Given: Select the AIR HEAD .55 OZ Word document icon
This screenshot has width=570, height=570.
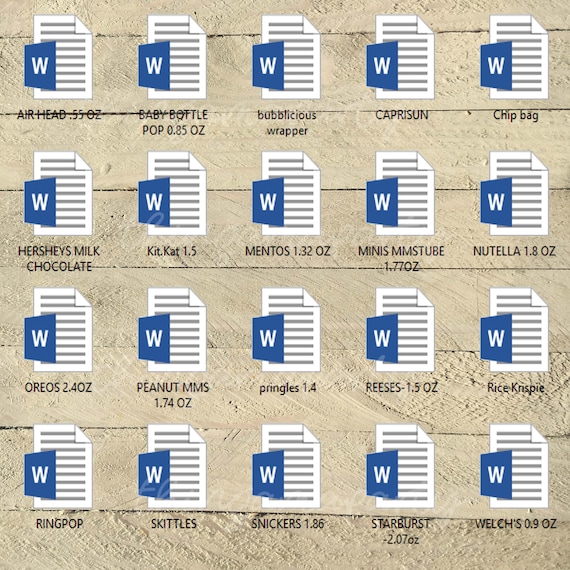Looking at the screenshot, I should (x=58, y=57).
